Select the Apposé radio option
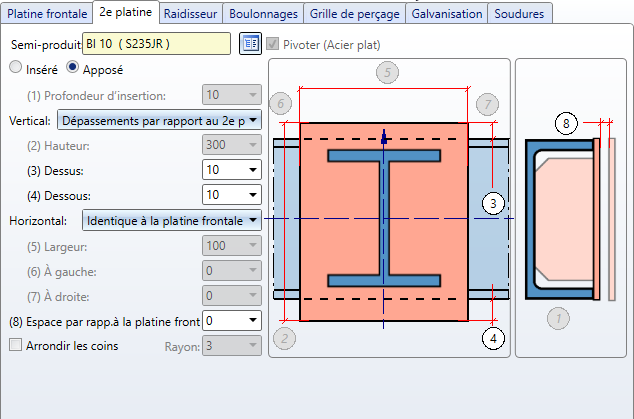This screenshot has height=419, width=634. click(72, 68)
